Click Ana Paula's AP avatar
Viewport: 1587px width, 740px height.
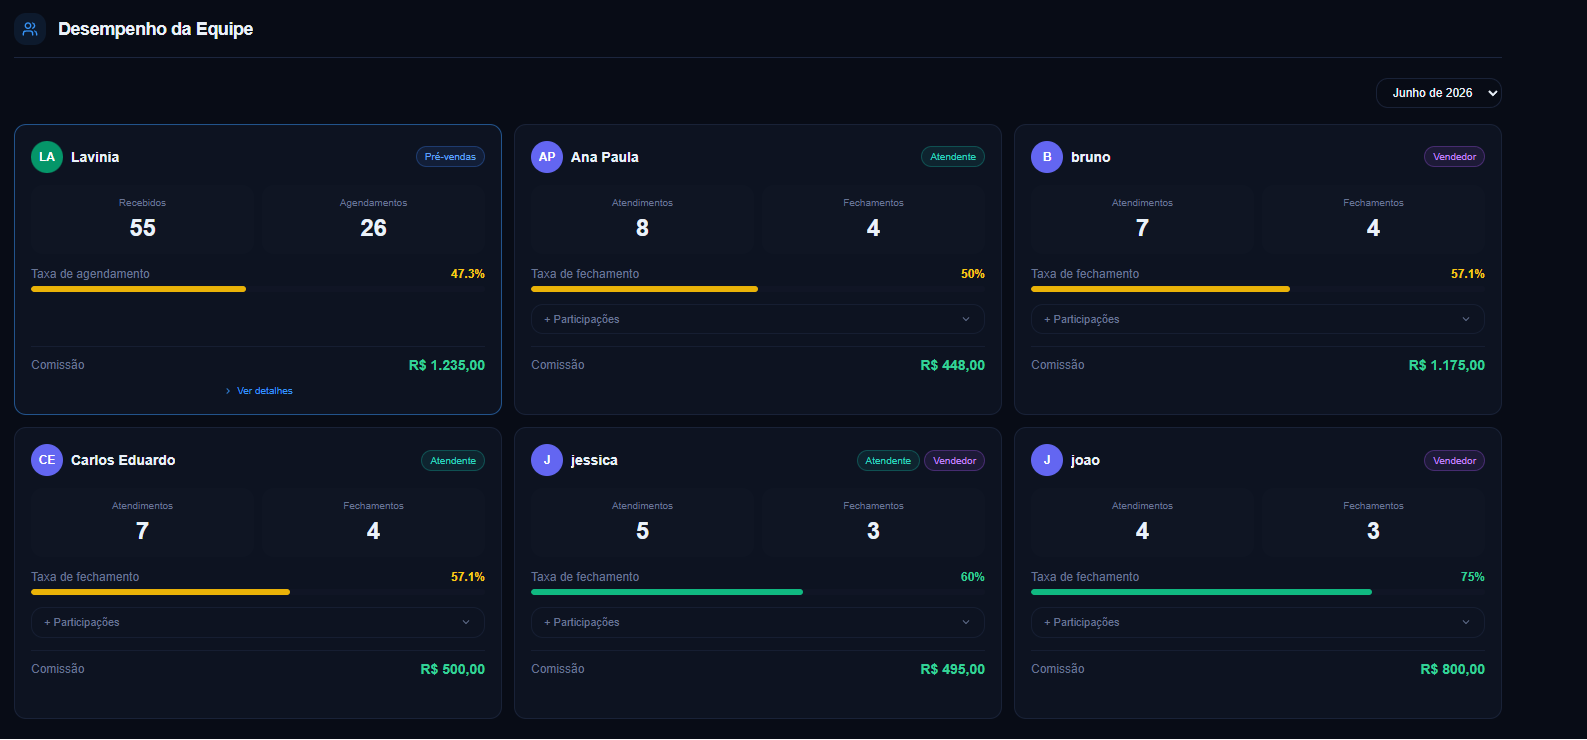point(547,157)
